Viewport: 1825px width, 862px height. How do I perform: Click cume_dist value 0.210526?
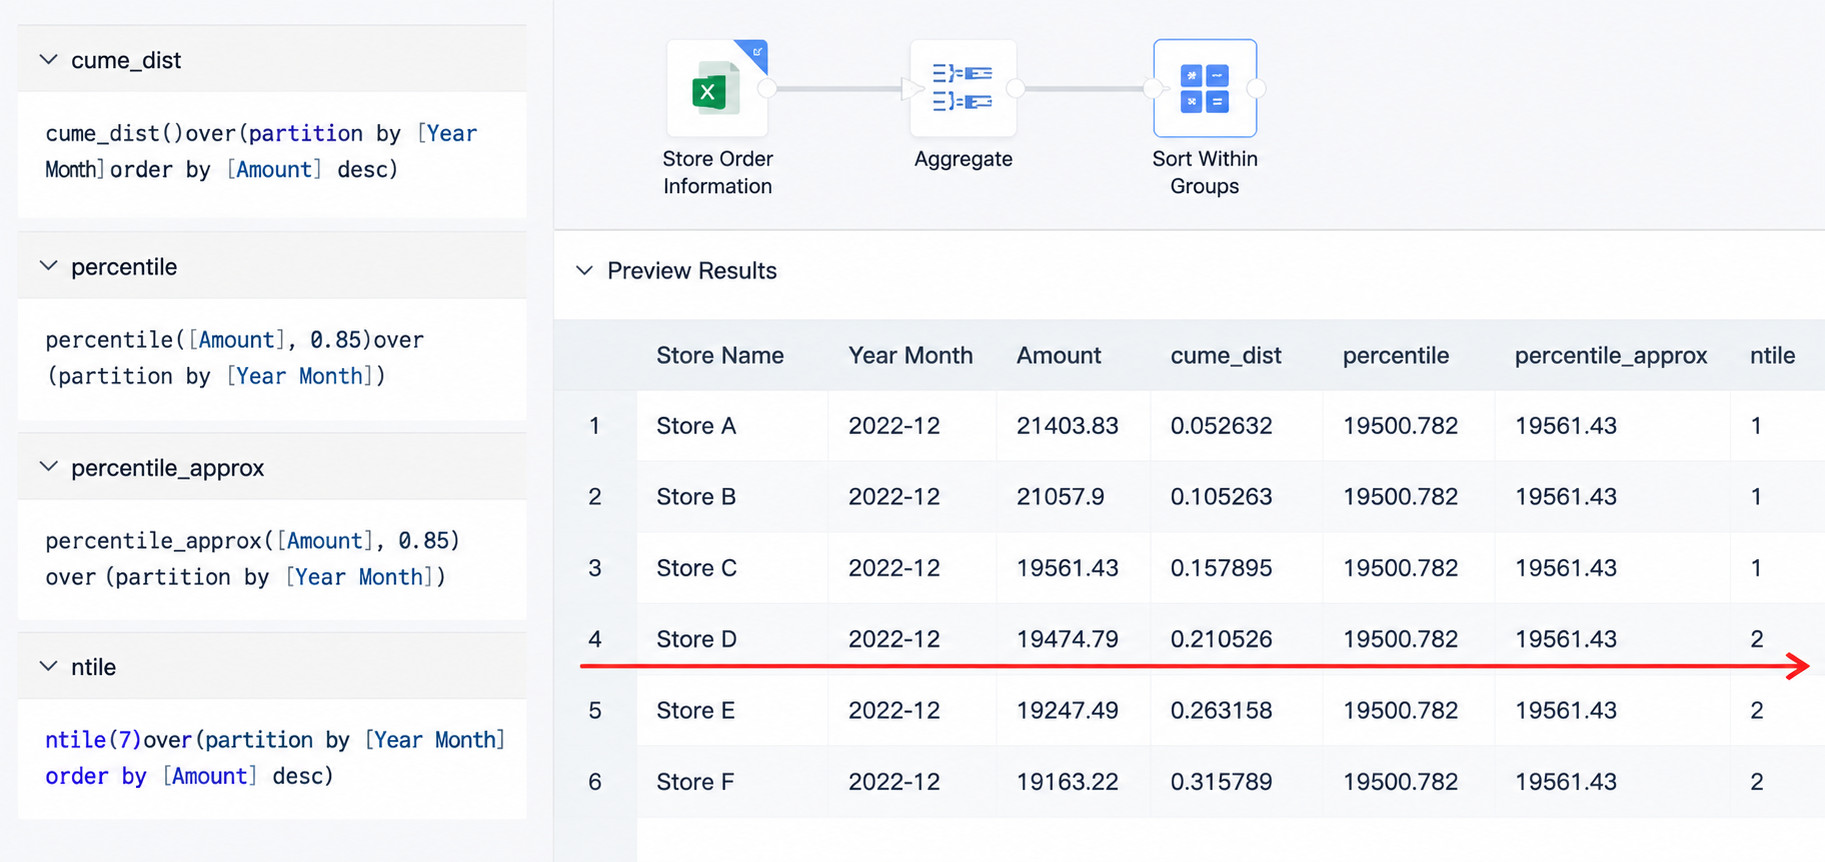(x=1221, y=639)
